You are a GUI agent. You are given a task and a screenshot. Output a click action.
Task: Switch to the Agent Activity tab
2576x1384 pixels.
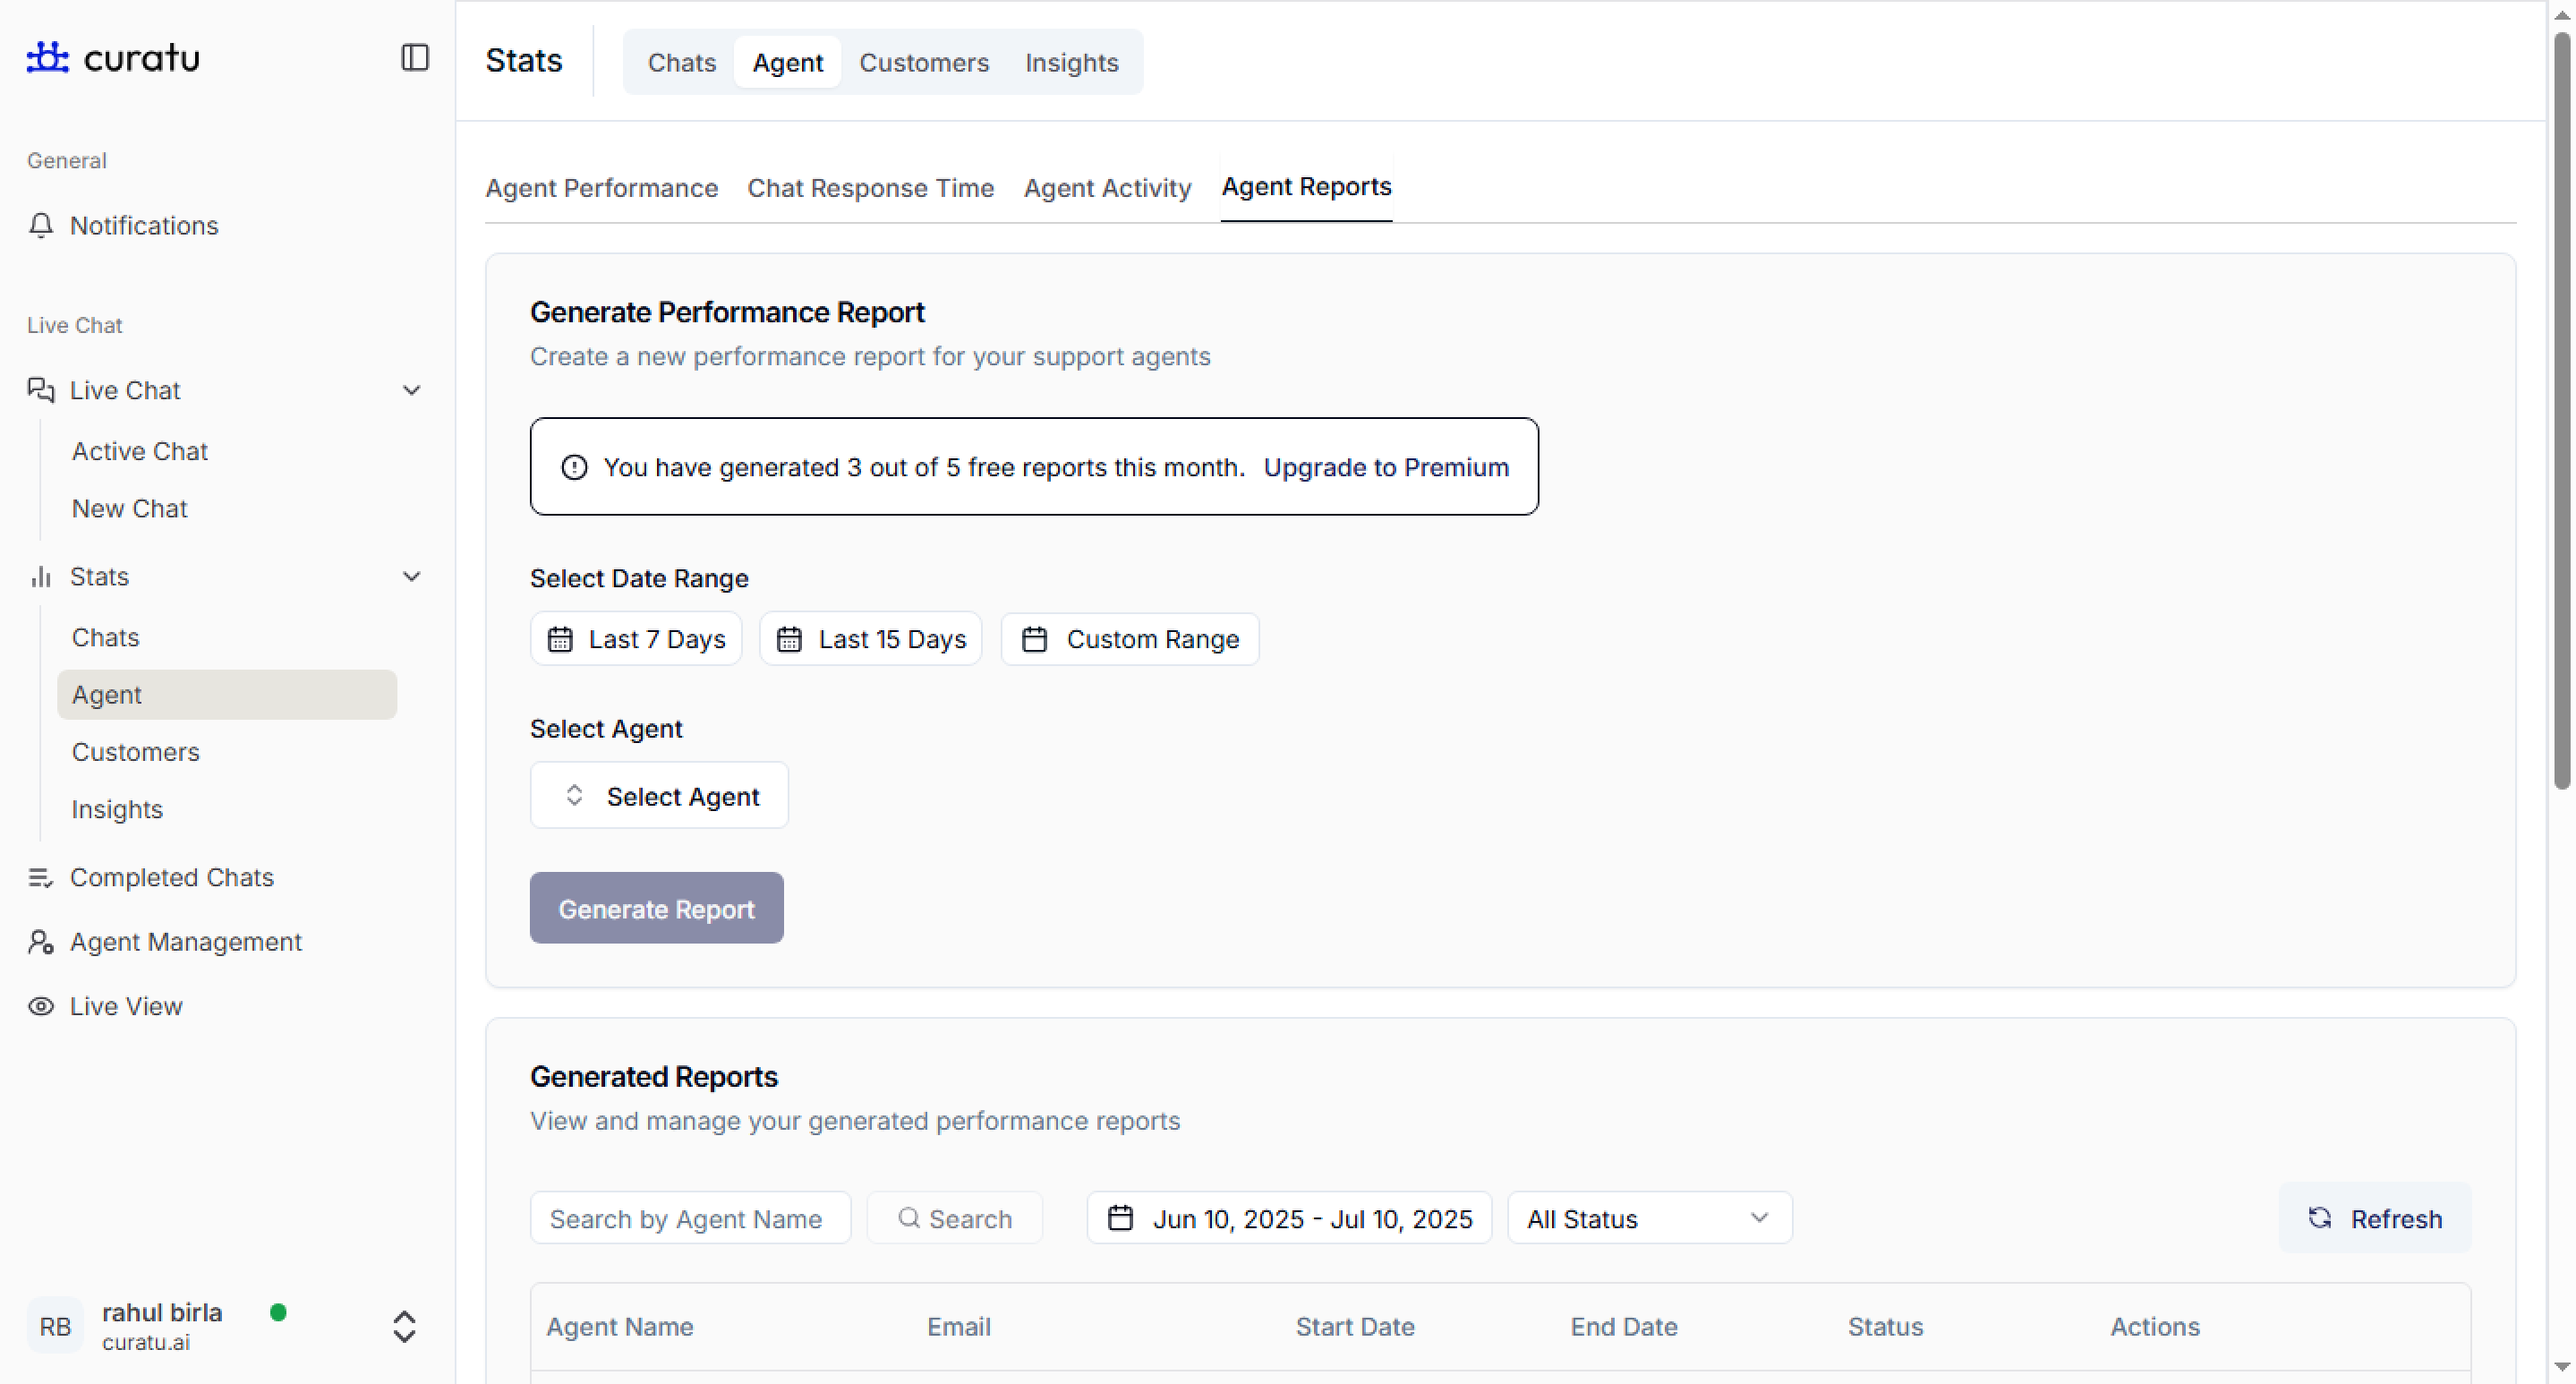tap(1107, 188)
